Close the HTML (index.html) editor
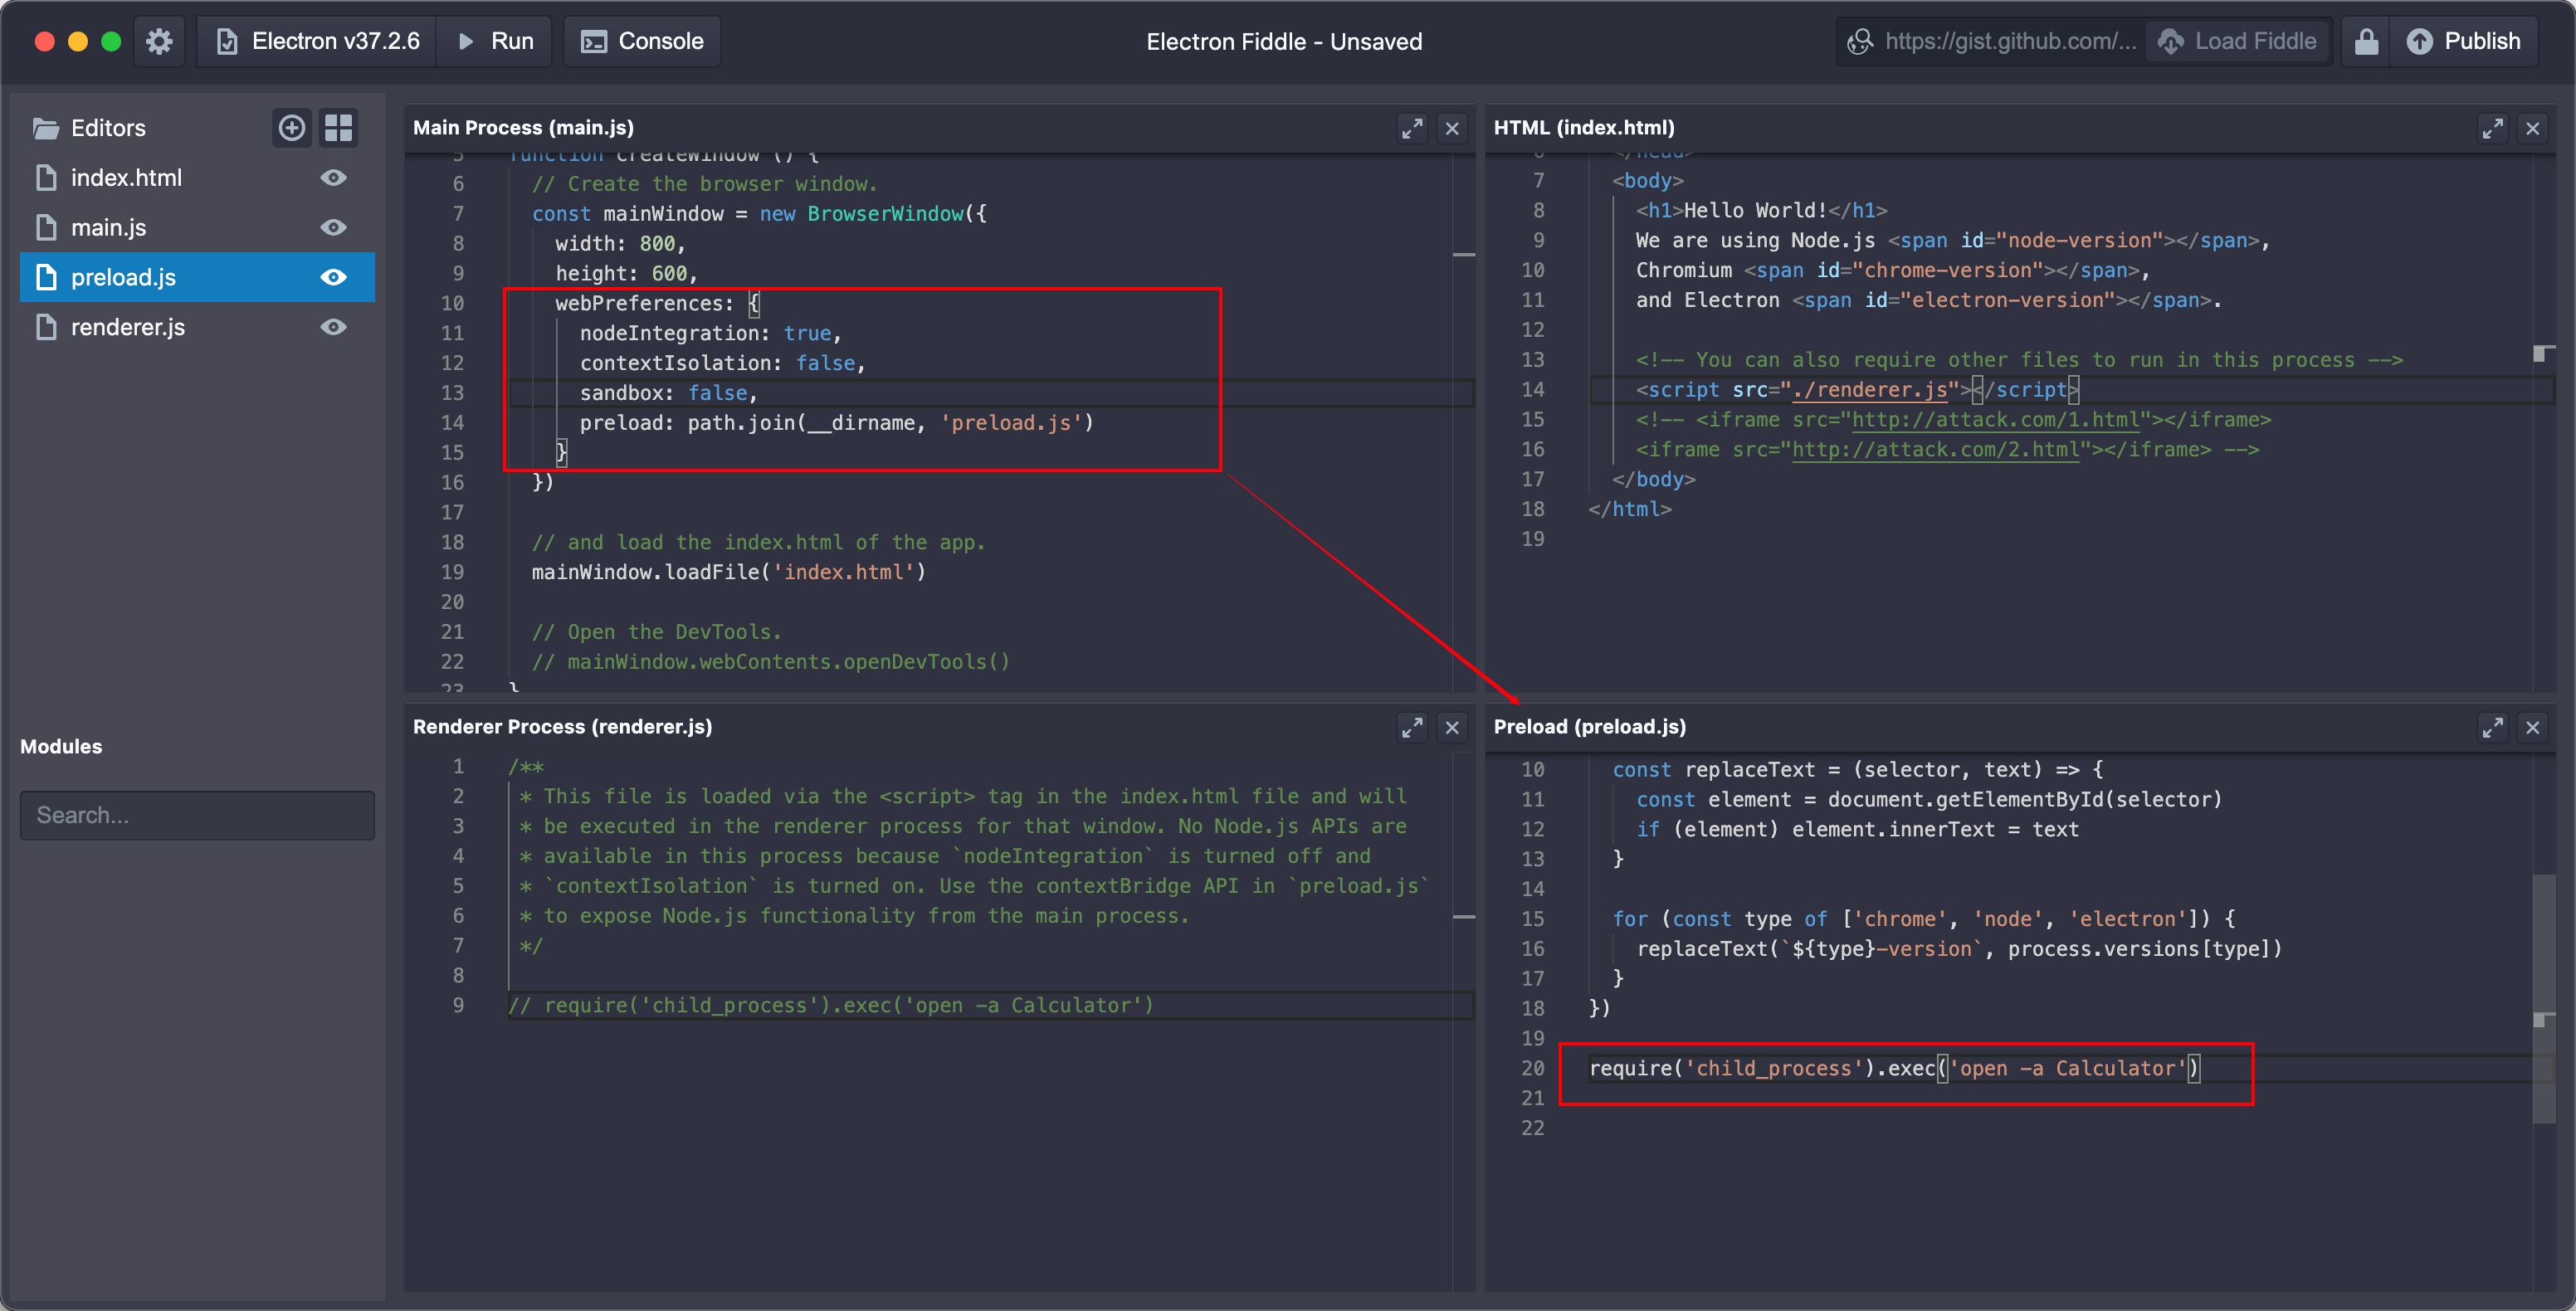This screenshot has width=2576, height=1311. point(2533,128)
